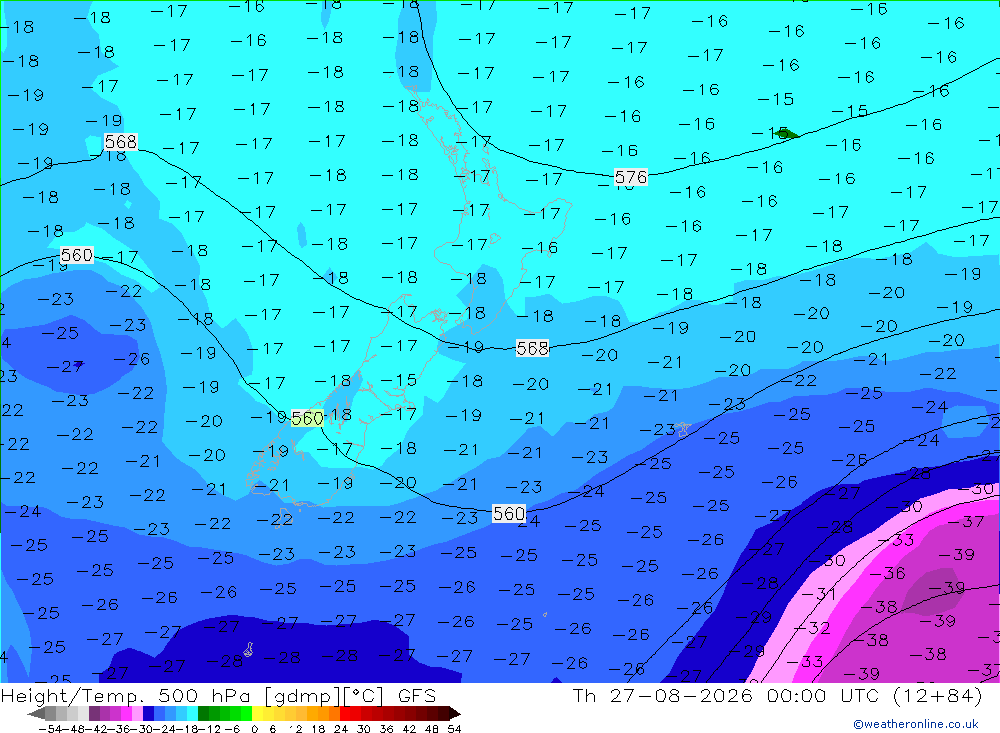Pick the dark purple legend swatch
This screenshot has width=1000, height=733.
coord(94,713)
